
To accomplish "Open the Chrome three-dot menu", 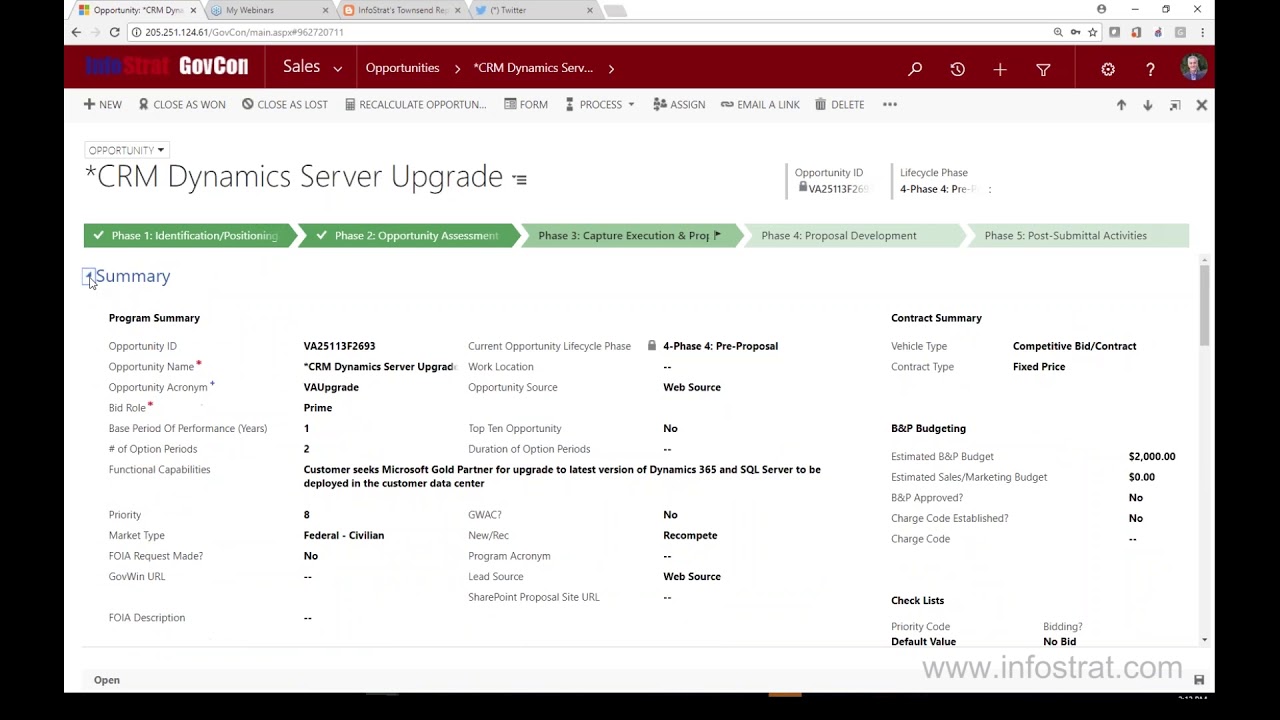I will [1202, 32].
